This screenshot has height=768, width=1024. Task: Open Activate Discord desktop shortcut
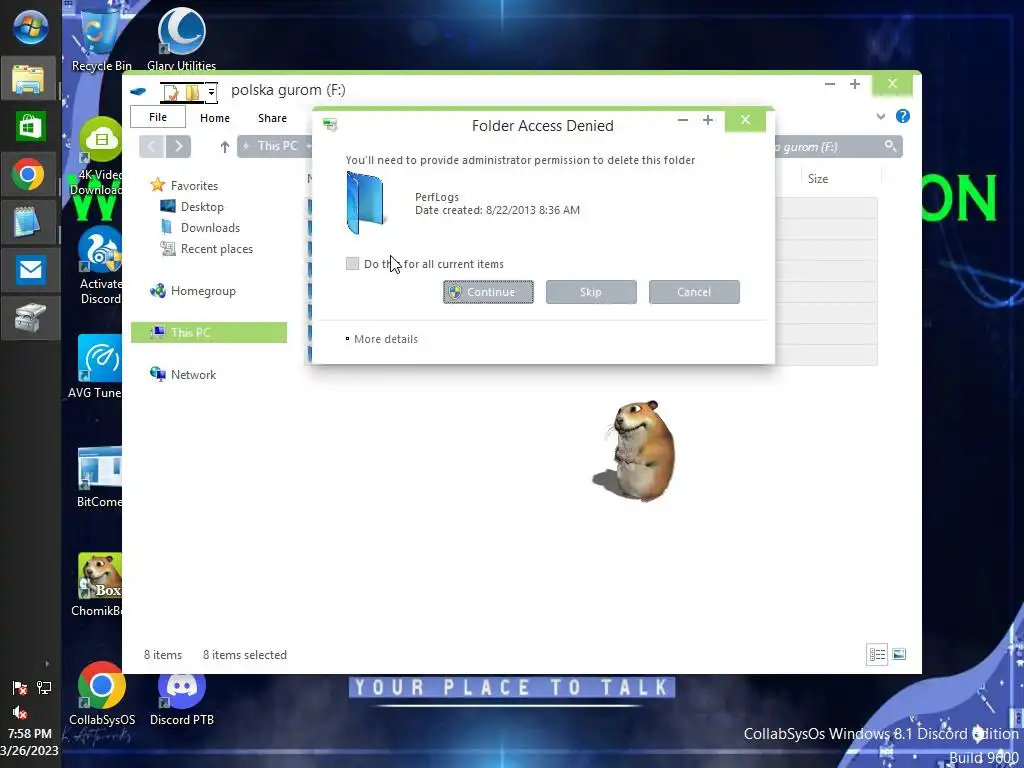click(x=99, y=265)
